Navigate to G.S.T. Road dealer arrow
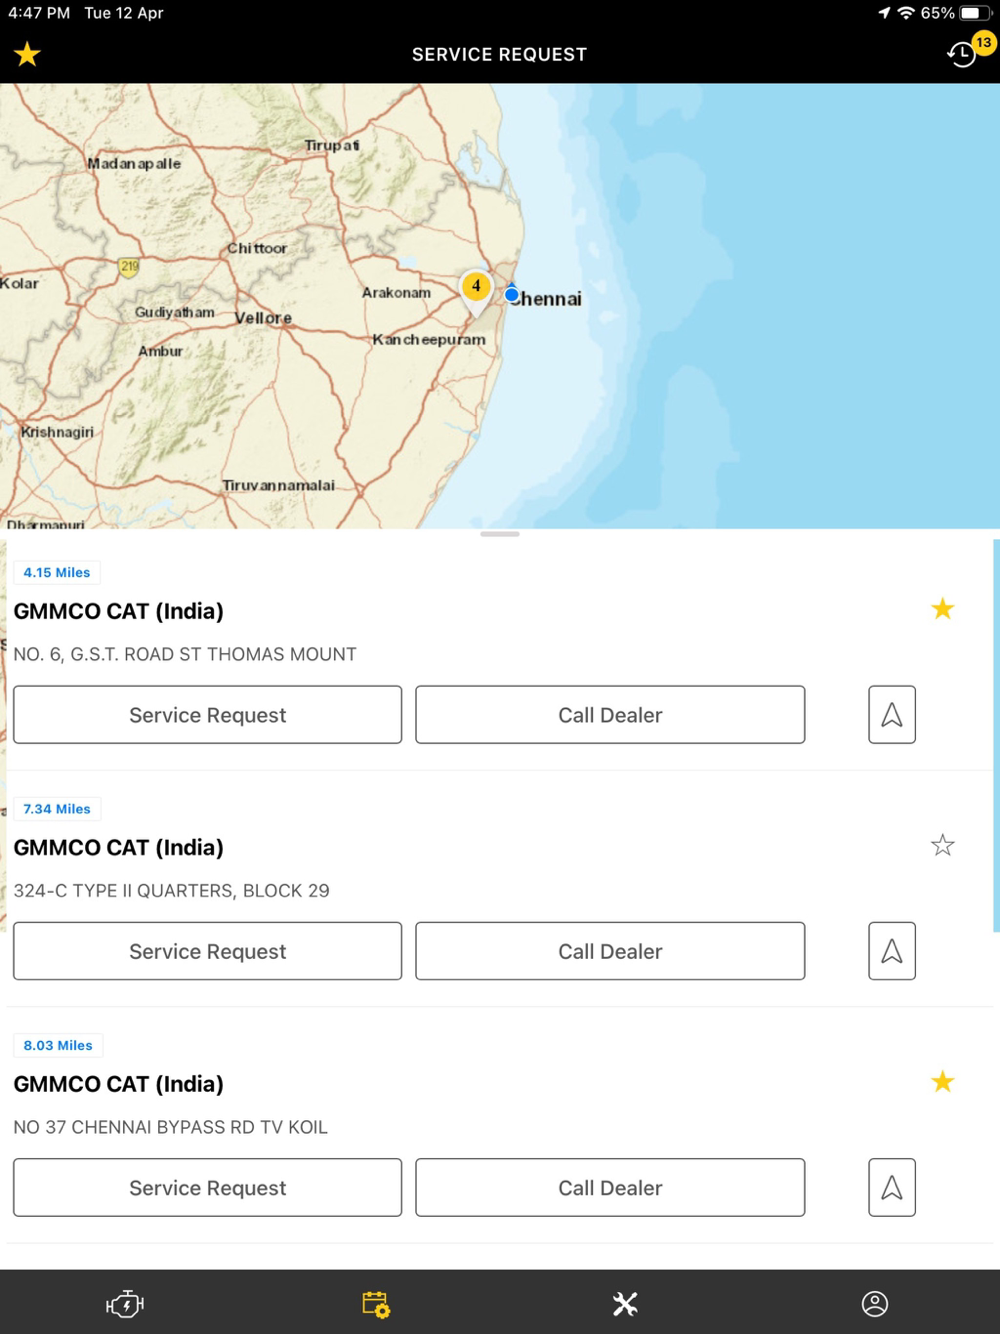 (892, 714)
